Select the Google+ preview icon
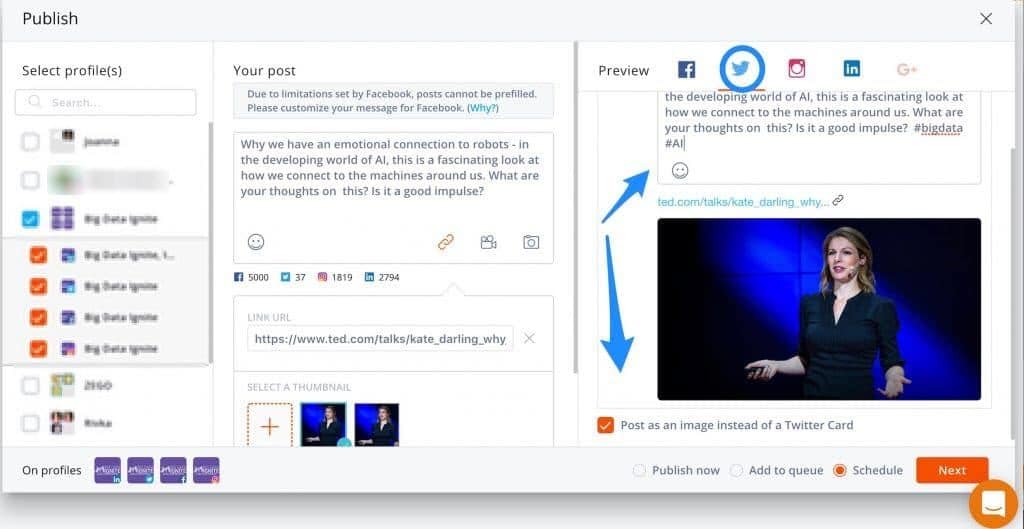 [x=907, y=69]
